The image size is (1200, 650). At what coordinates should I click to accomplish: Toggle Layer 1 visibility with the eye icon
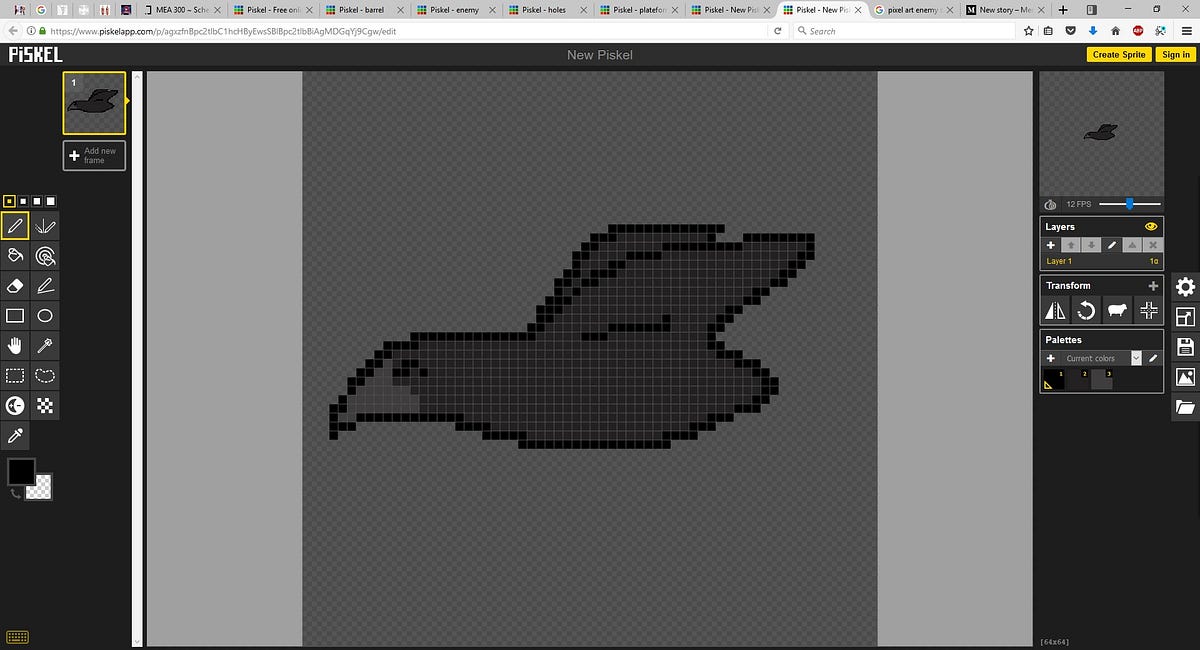point(1151,226)
